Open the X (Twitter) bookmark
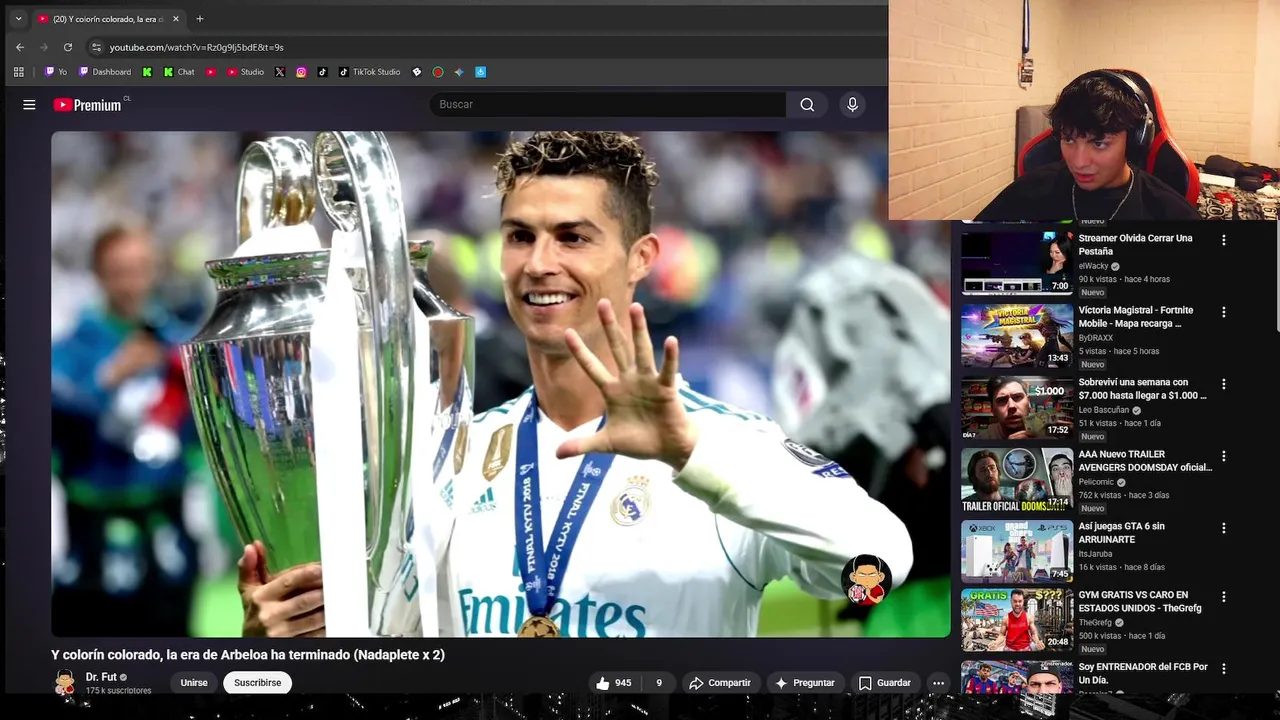Viewport: 1280px width, 720px height. tap(280, 72)
